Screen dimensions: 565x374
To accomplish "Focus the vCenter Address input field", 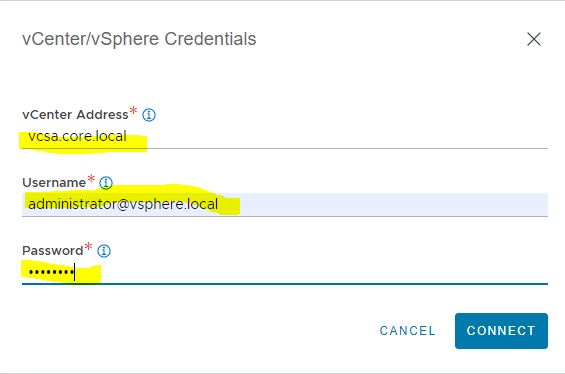I will pyautogui.click(x=285, y=137).
